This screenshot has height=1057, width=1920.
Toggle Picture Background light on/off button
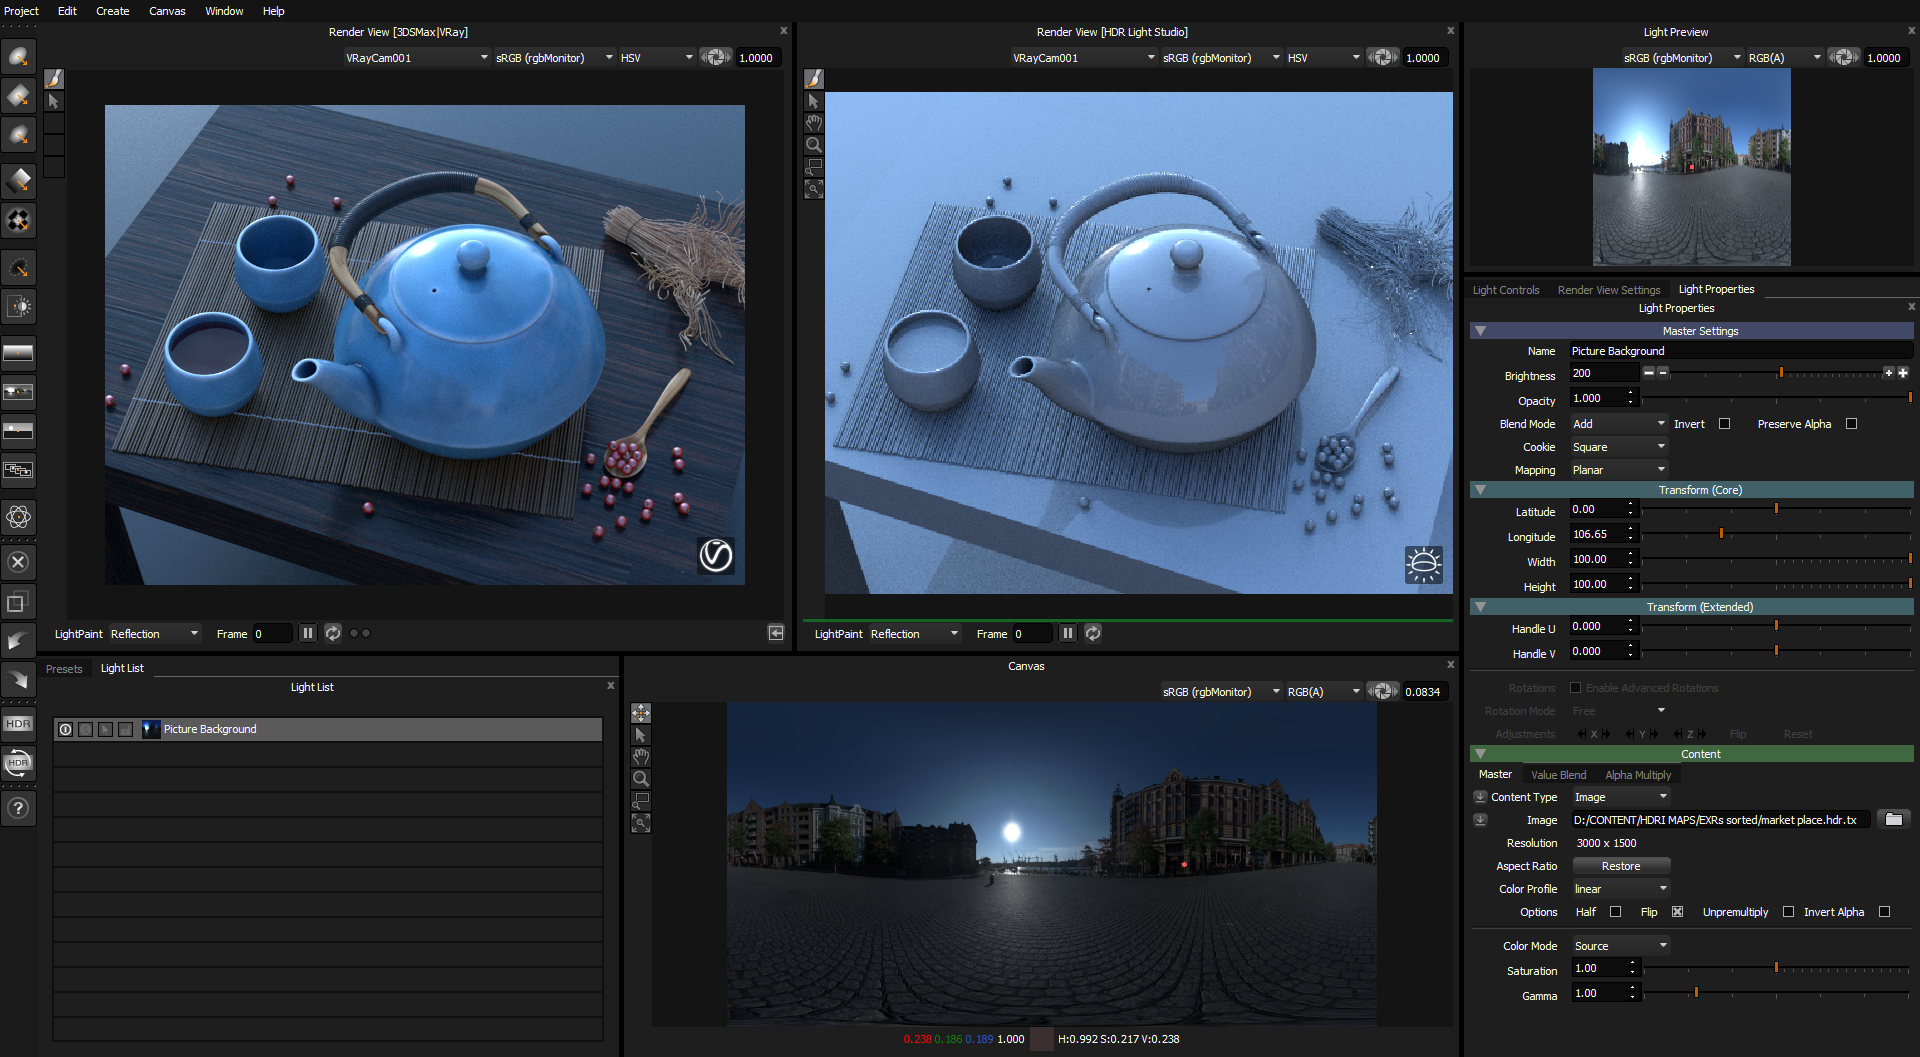coord(65,729)
